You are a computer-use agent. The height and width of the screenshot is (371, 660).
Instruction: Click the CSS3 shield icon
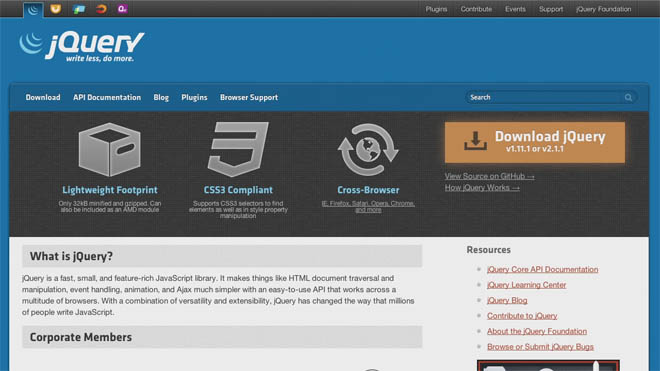click(238, 149)
